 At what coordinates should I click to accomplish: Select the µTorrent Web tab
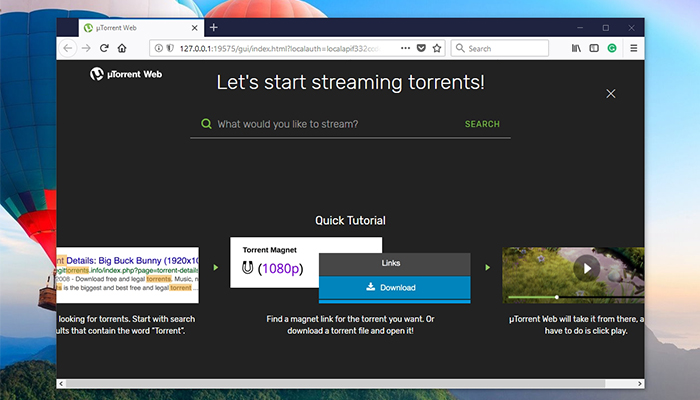(141, 28)
